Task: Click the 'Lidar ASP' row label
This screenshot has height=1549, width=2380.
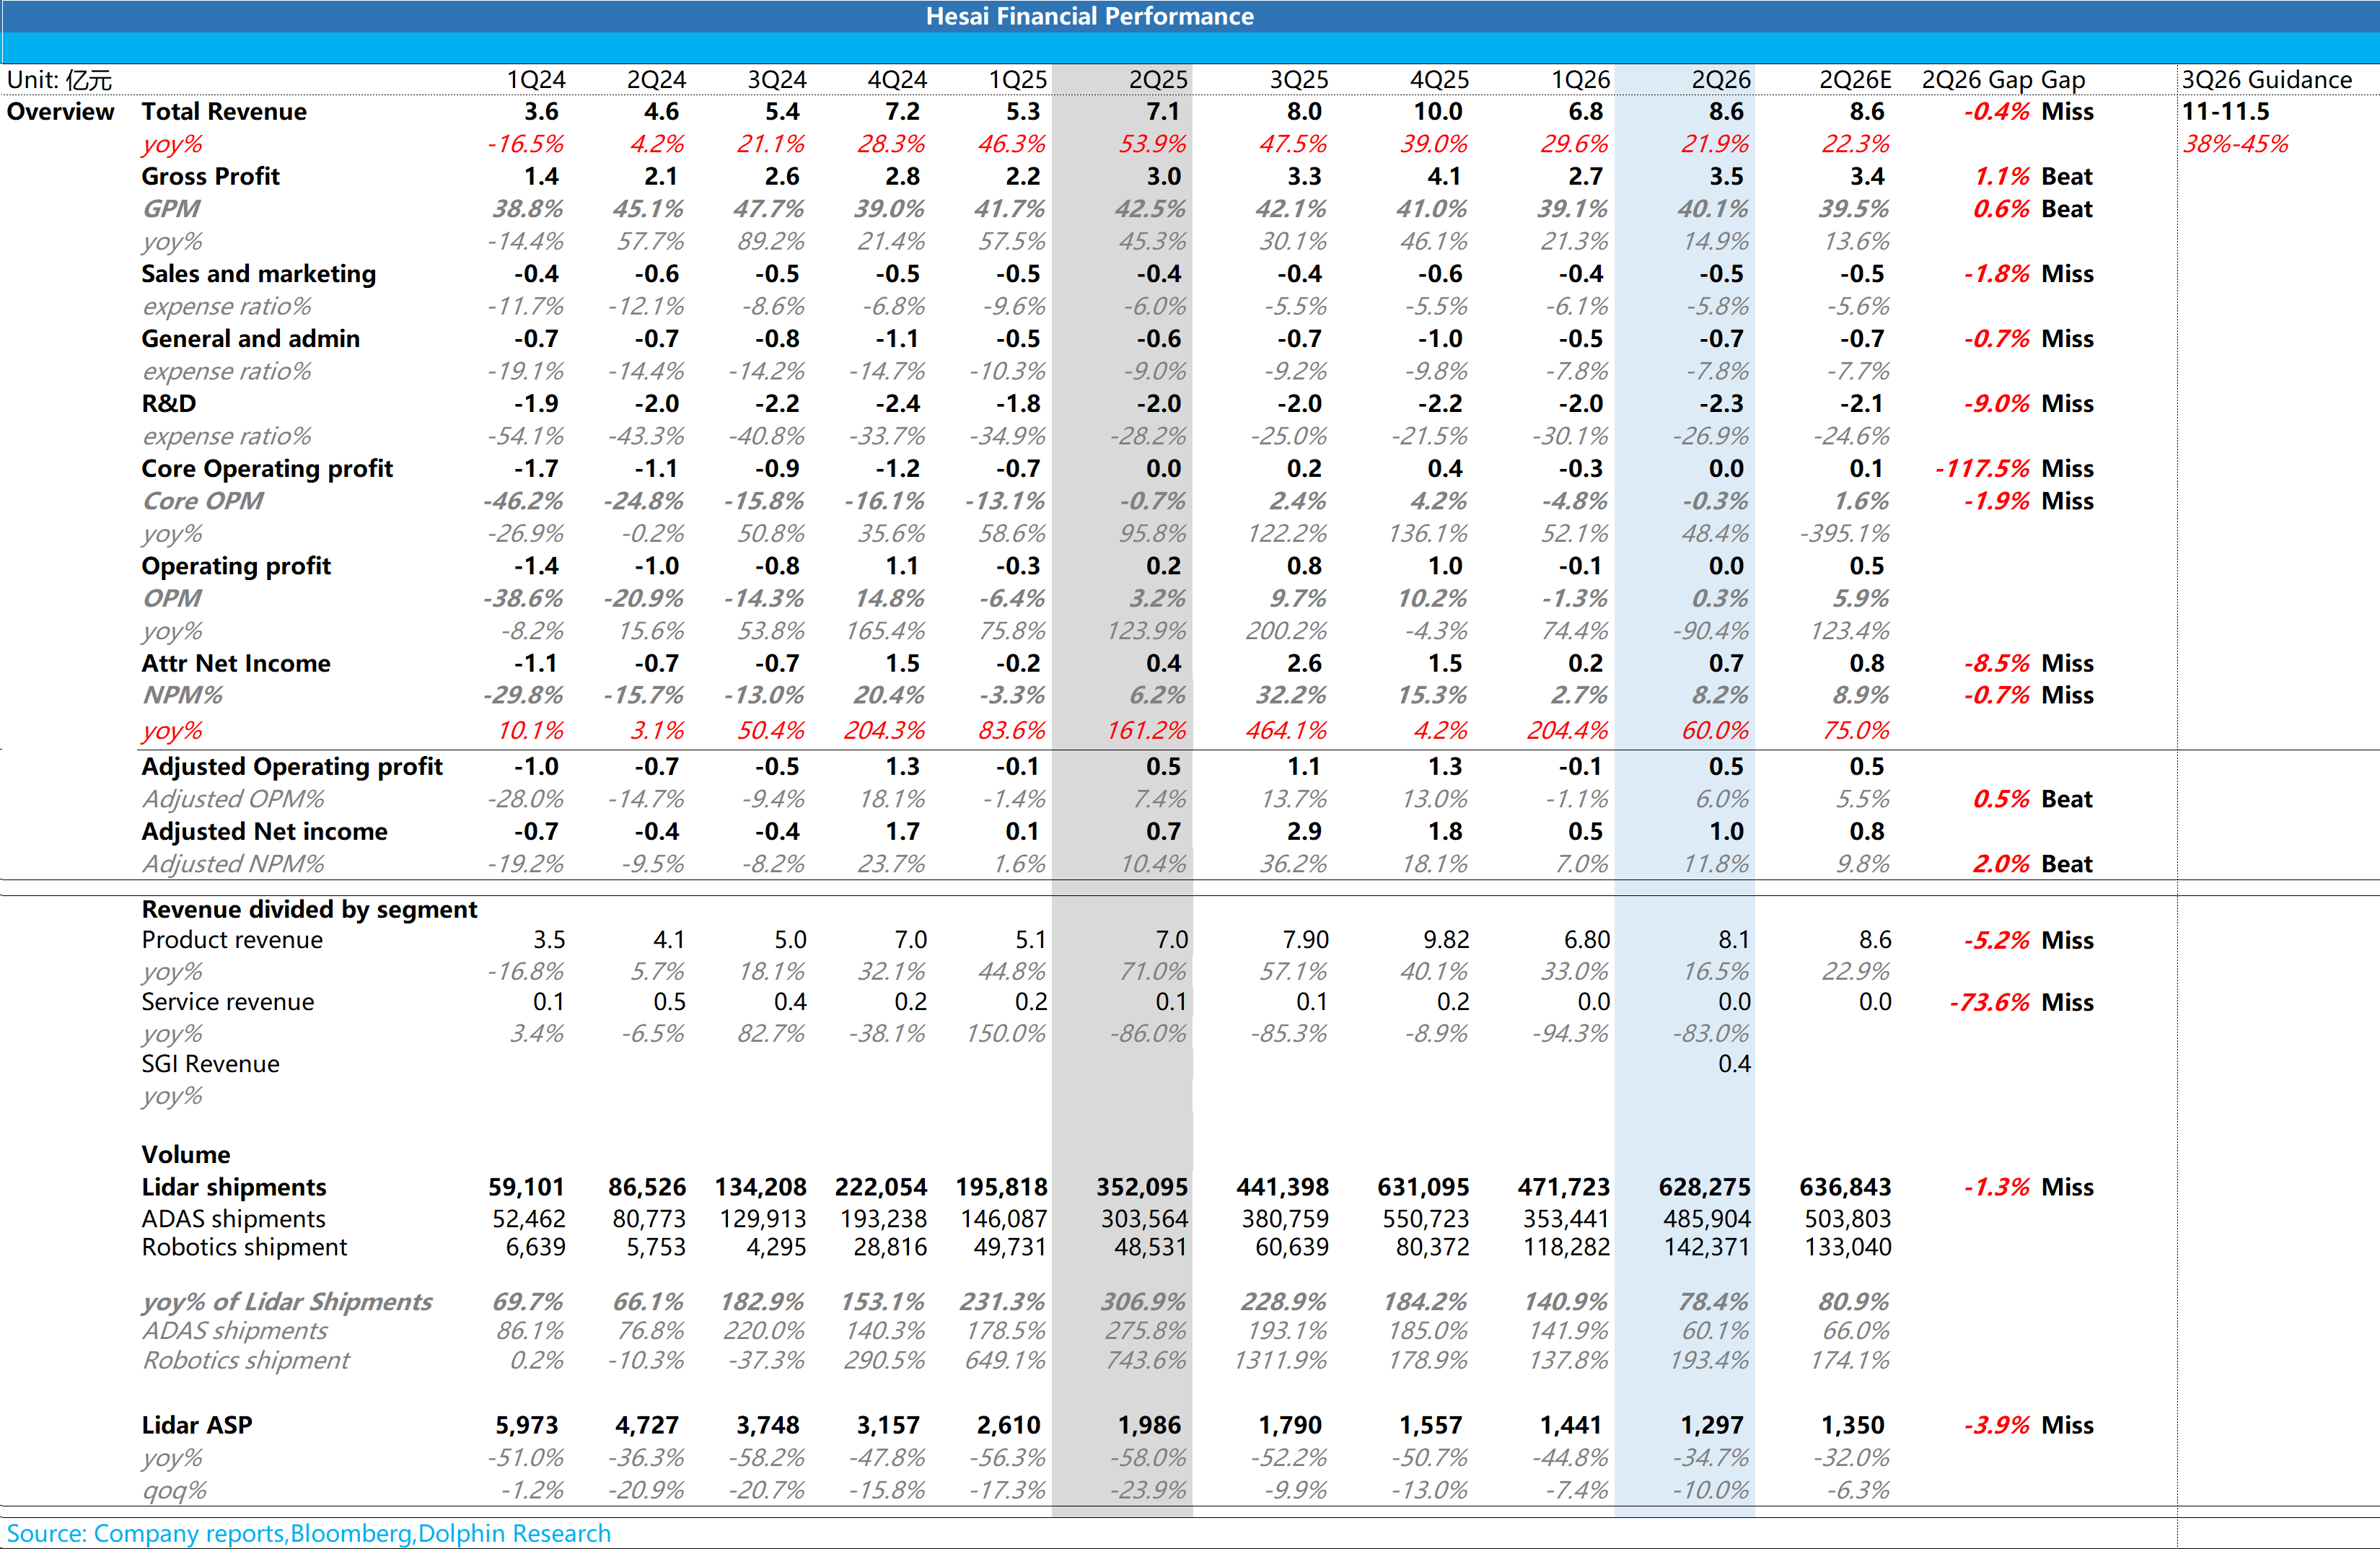Action: pos(196,1425)
